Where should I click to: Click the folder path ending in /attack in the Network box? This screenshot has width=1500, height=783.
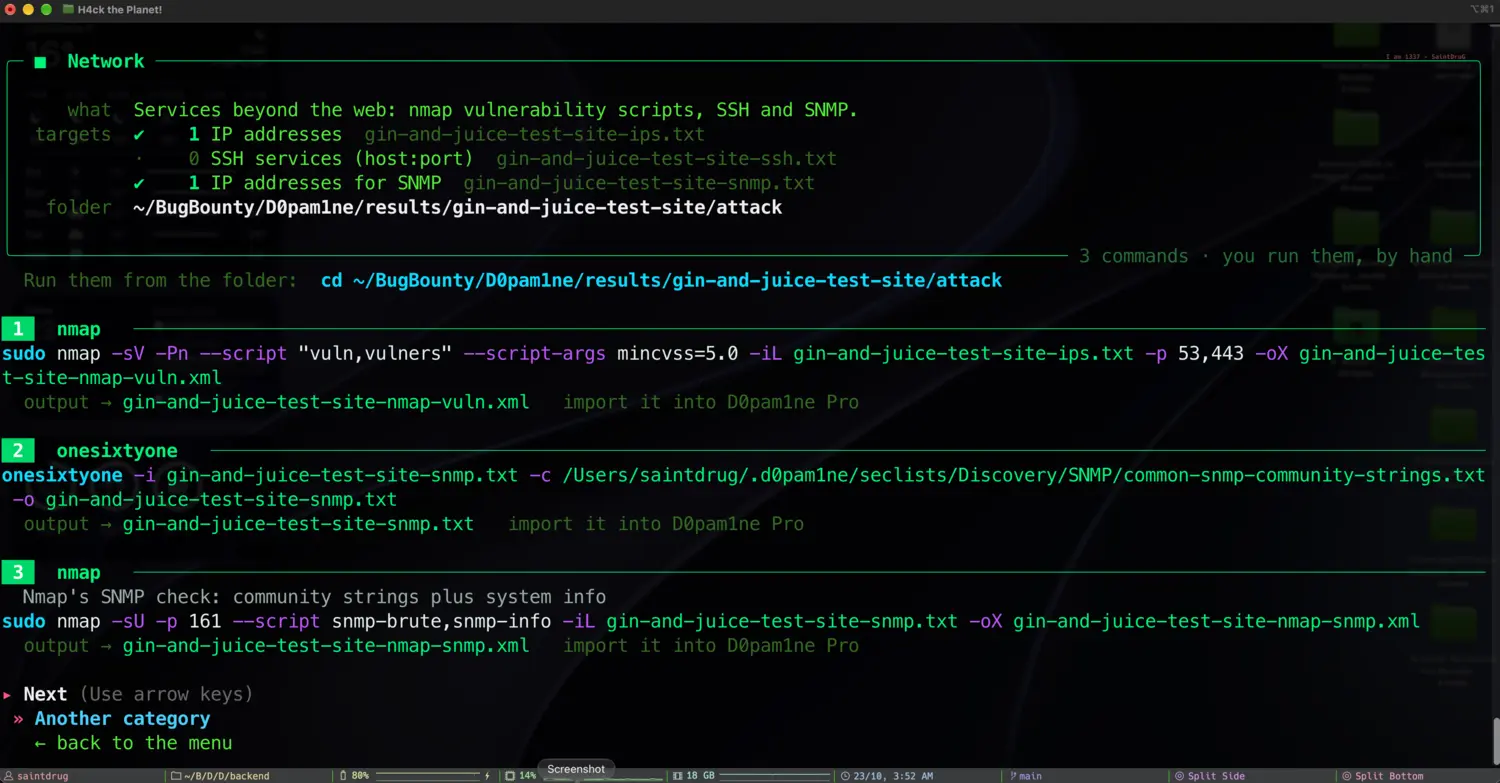pos(457,208)
